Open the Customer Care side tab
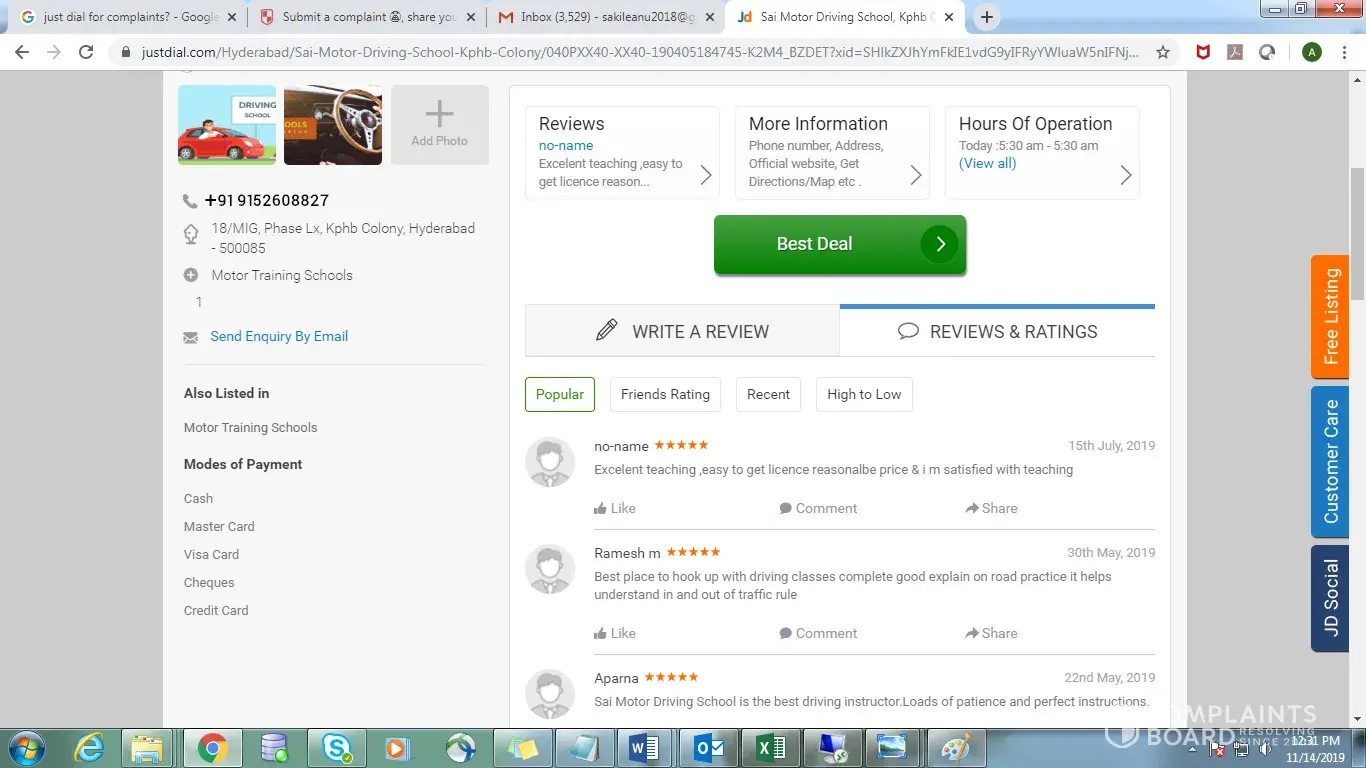 click(x=1330, y=462)
